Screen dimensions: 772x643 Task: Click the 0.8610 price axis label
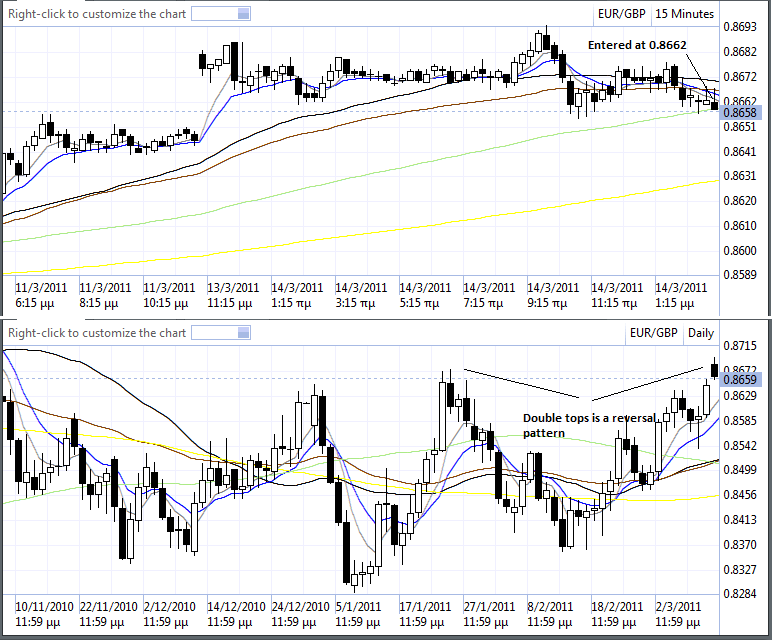[x=740, y=226]
